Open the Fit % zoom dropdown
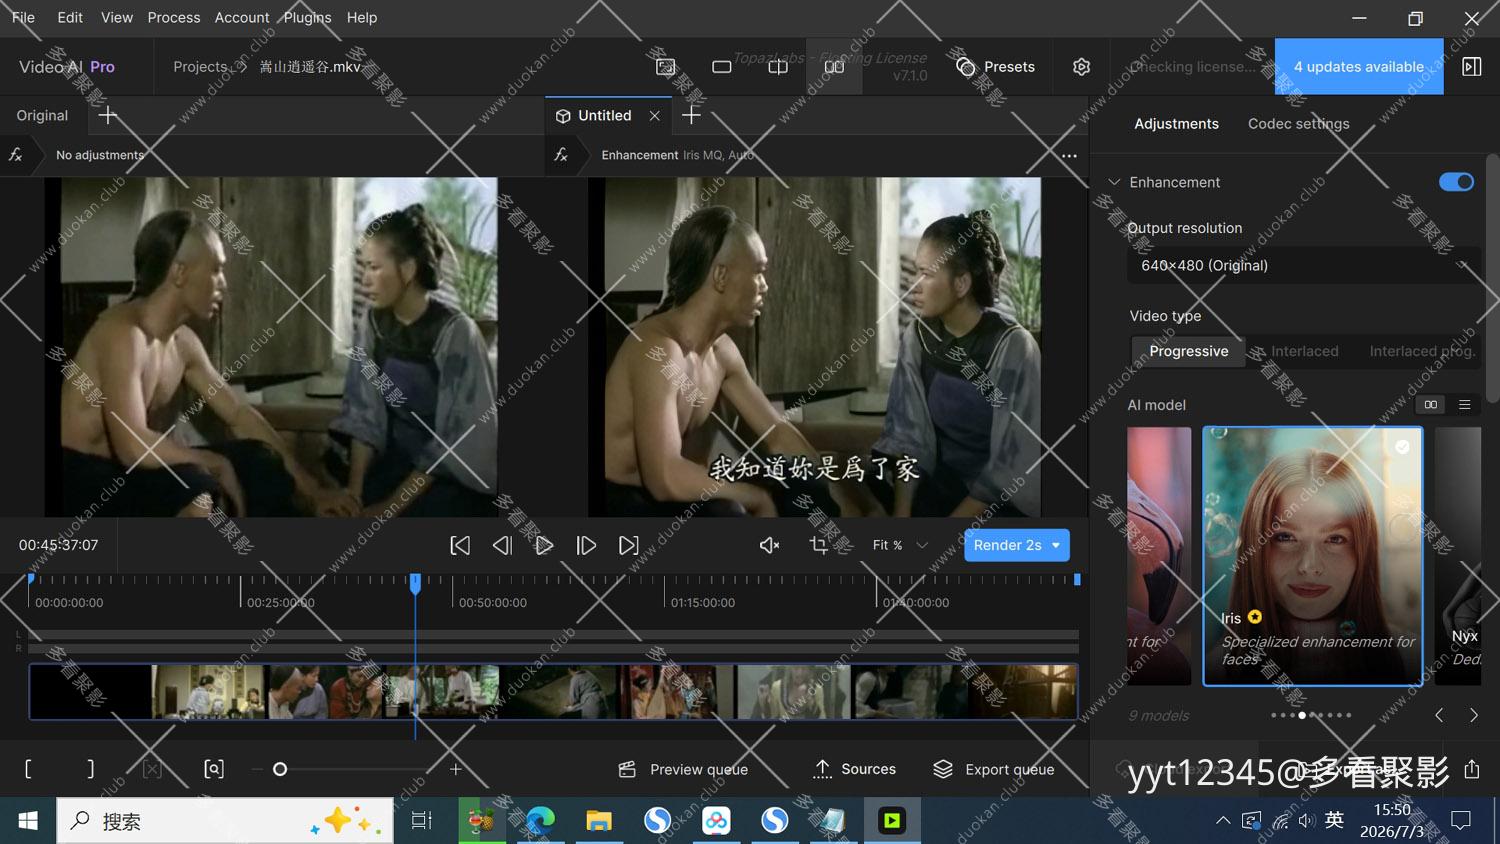The height and width of the screenshot is (844, 1500). click(900, 545)
